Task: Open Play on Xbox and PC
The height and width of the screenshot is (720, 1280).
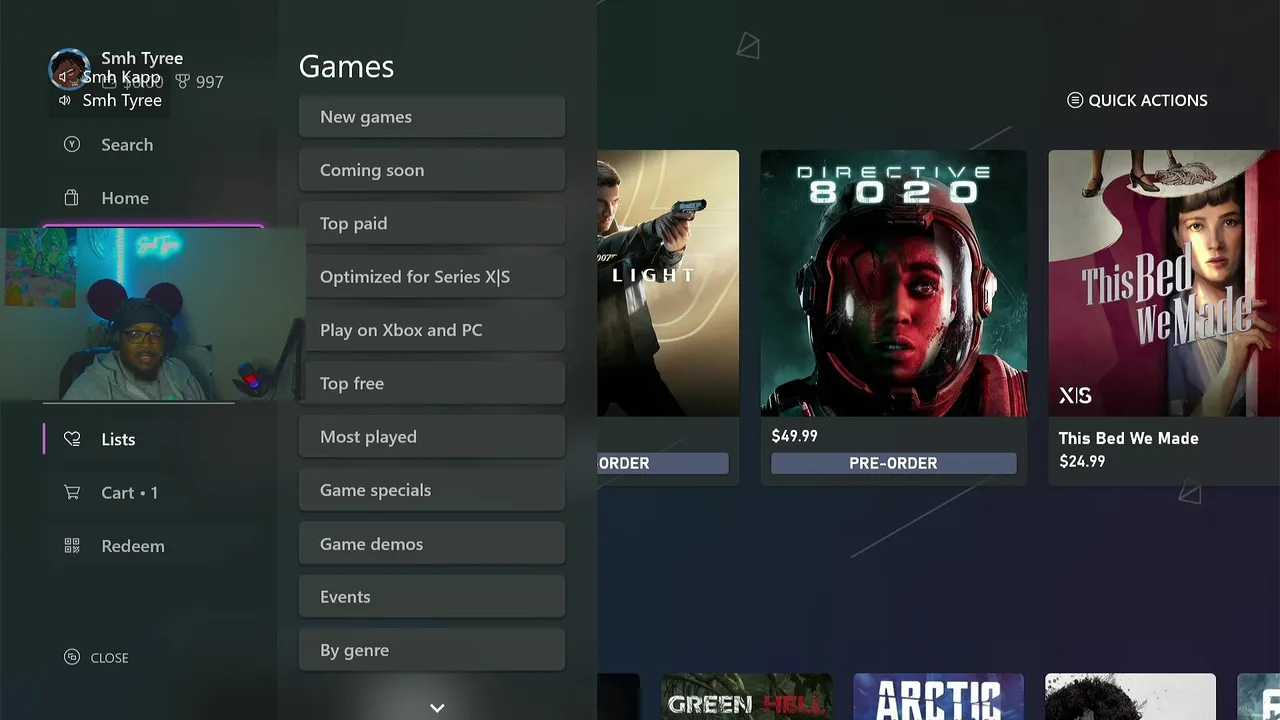Action: click(x=432, y=330)
